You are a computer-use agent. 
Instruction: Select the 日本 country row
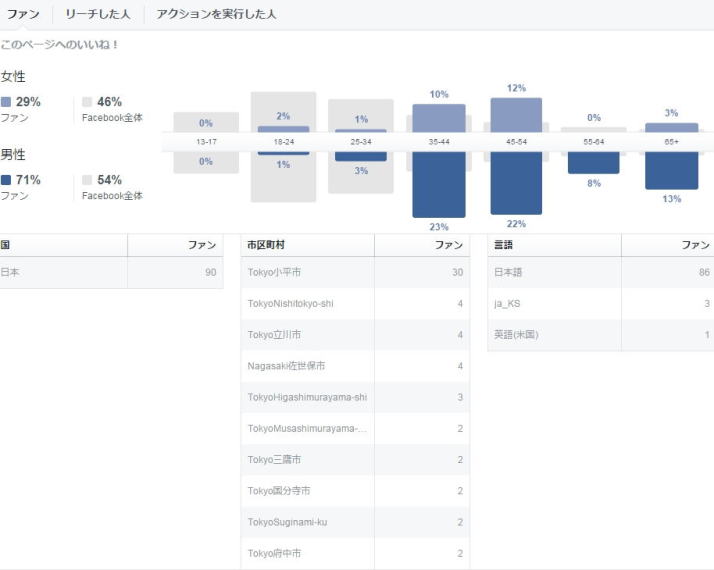112,272
